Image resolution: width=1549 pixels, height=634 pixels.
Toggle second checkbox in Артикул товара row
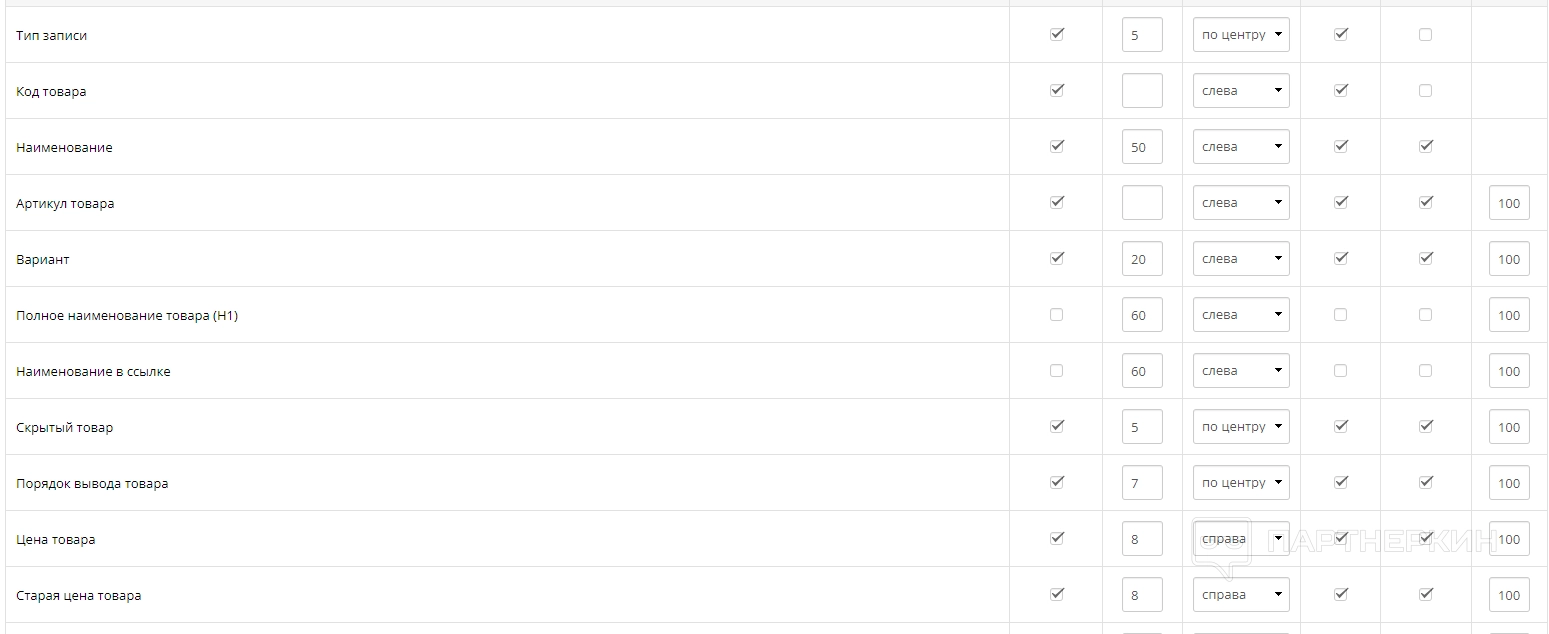1341,202
